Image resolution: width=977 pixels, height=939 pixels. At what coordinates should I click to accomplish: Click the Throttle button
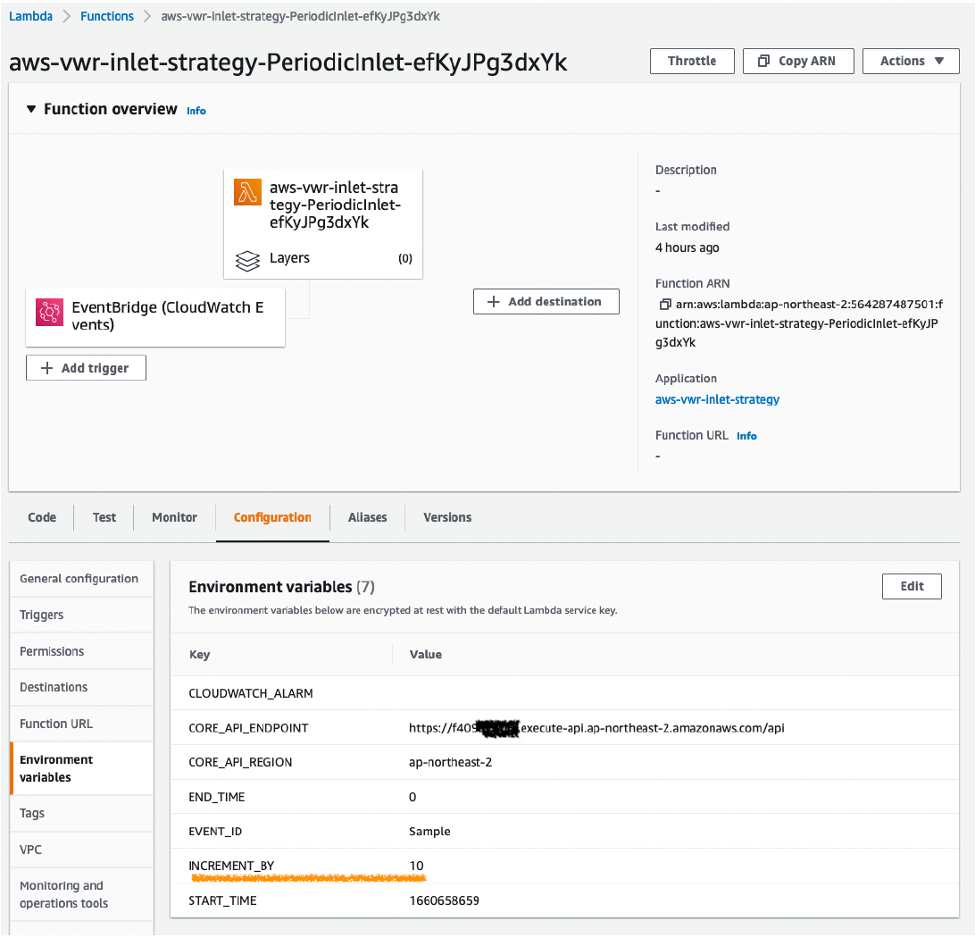click(x=692, y=61)
